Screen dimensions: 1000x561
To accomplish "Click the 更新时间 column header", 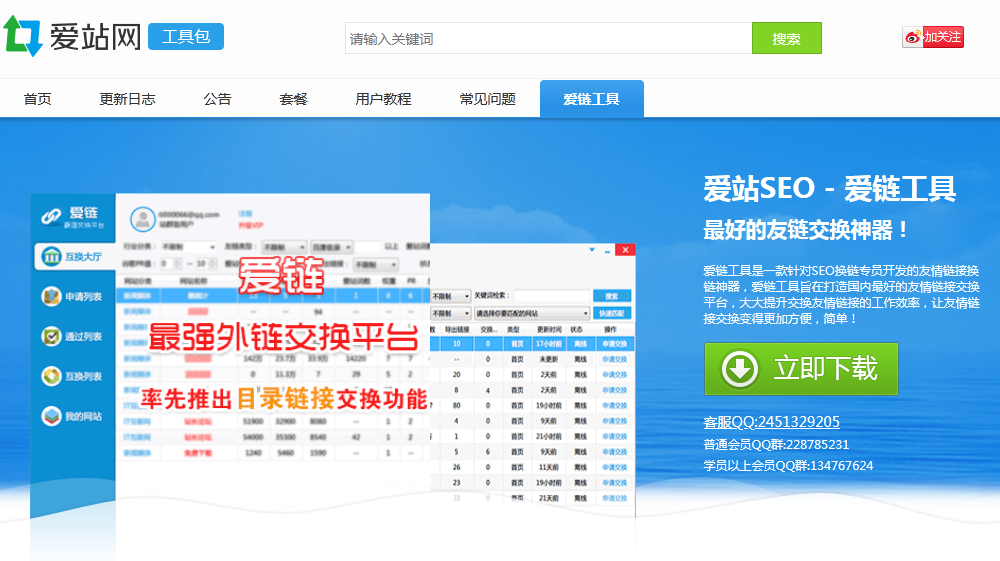I will pyautogui.click(x=548, y=329).
